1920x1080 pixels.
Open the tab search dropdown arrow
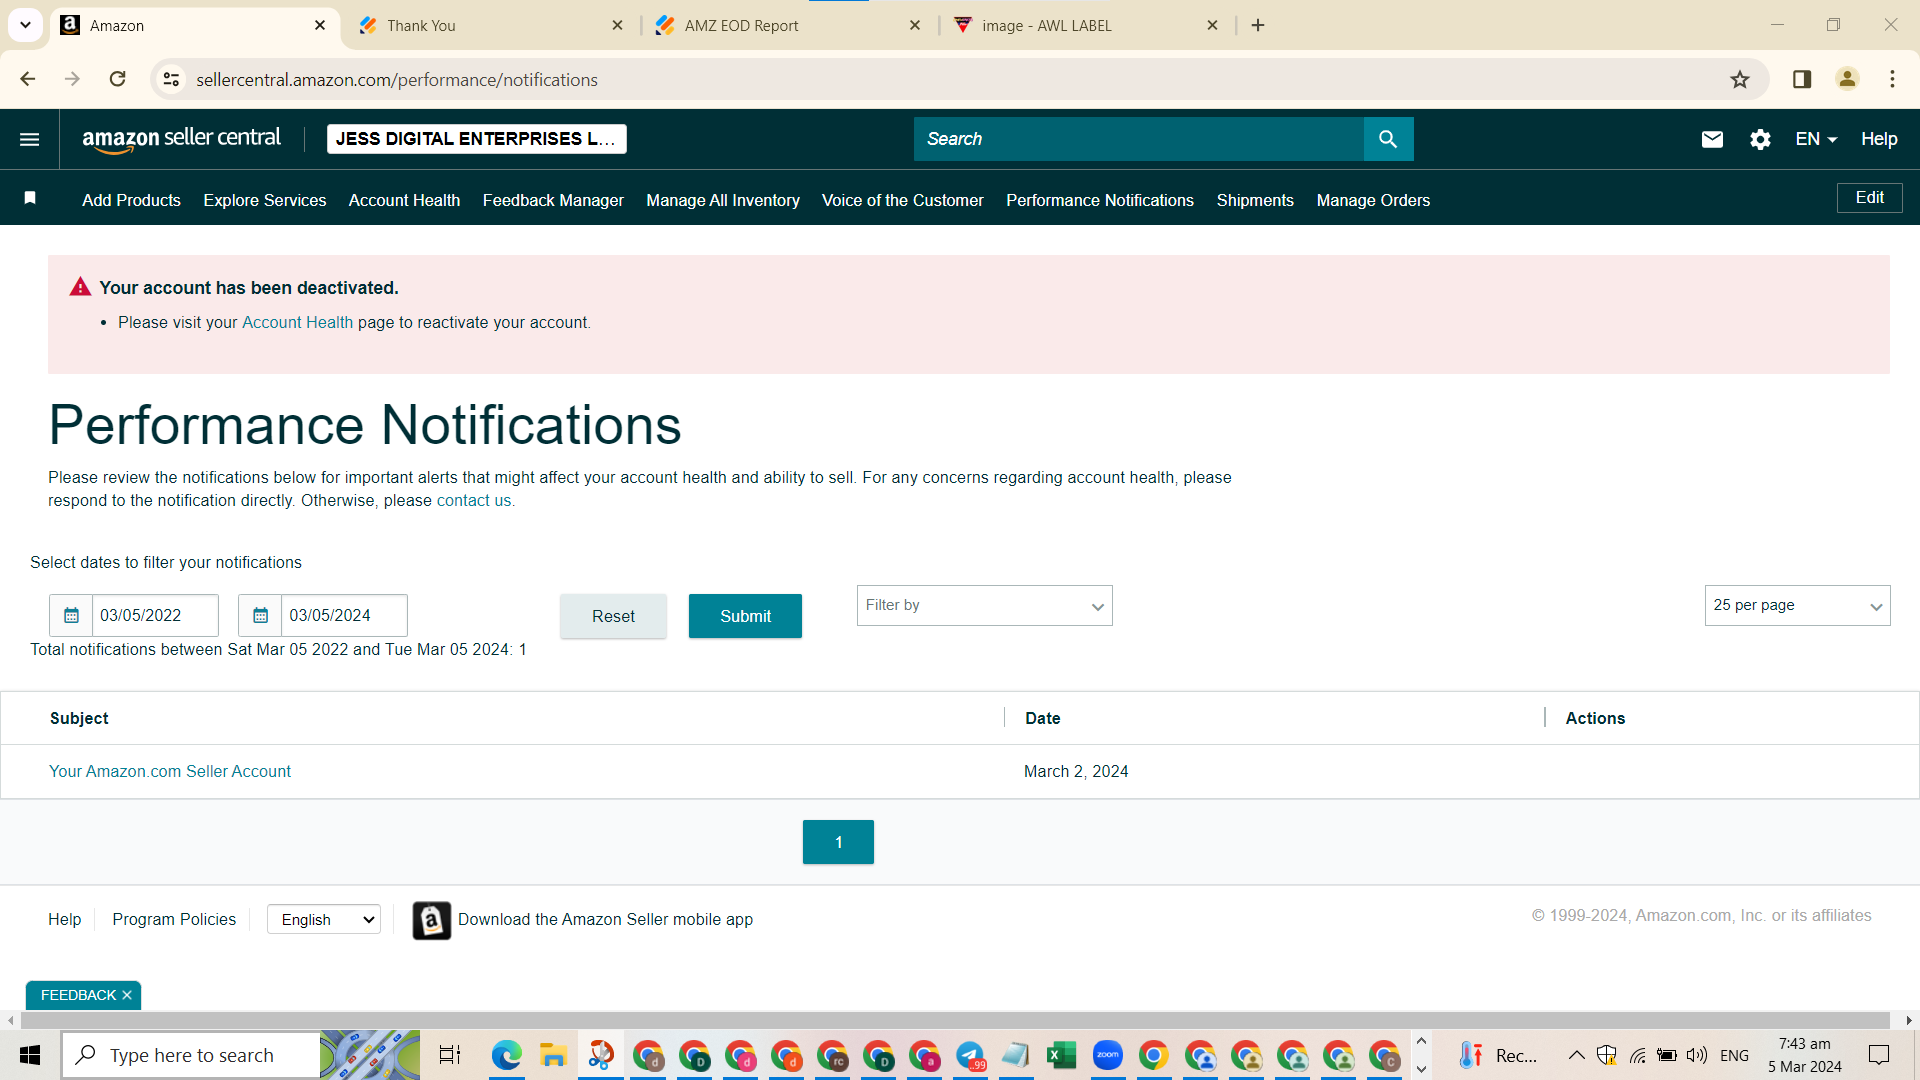click(25, 25)
